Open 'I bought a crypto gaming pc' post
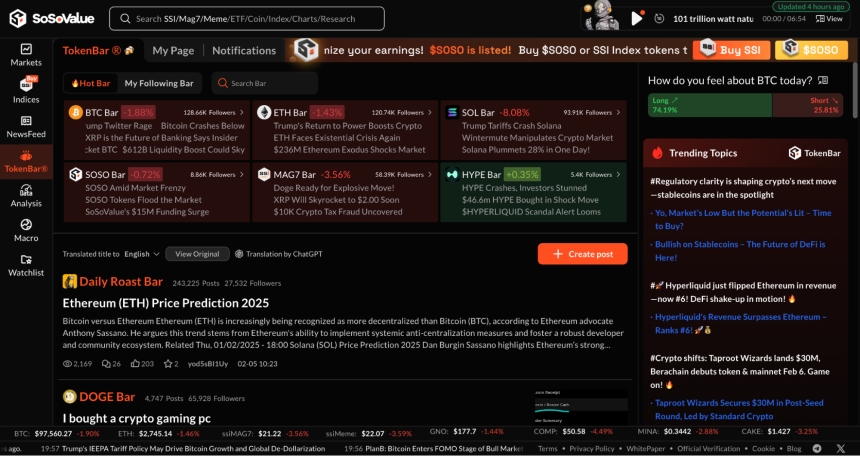The width and height of the screenshot is (860, 456). [x=137, y=419]
